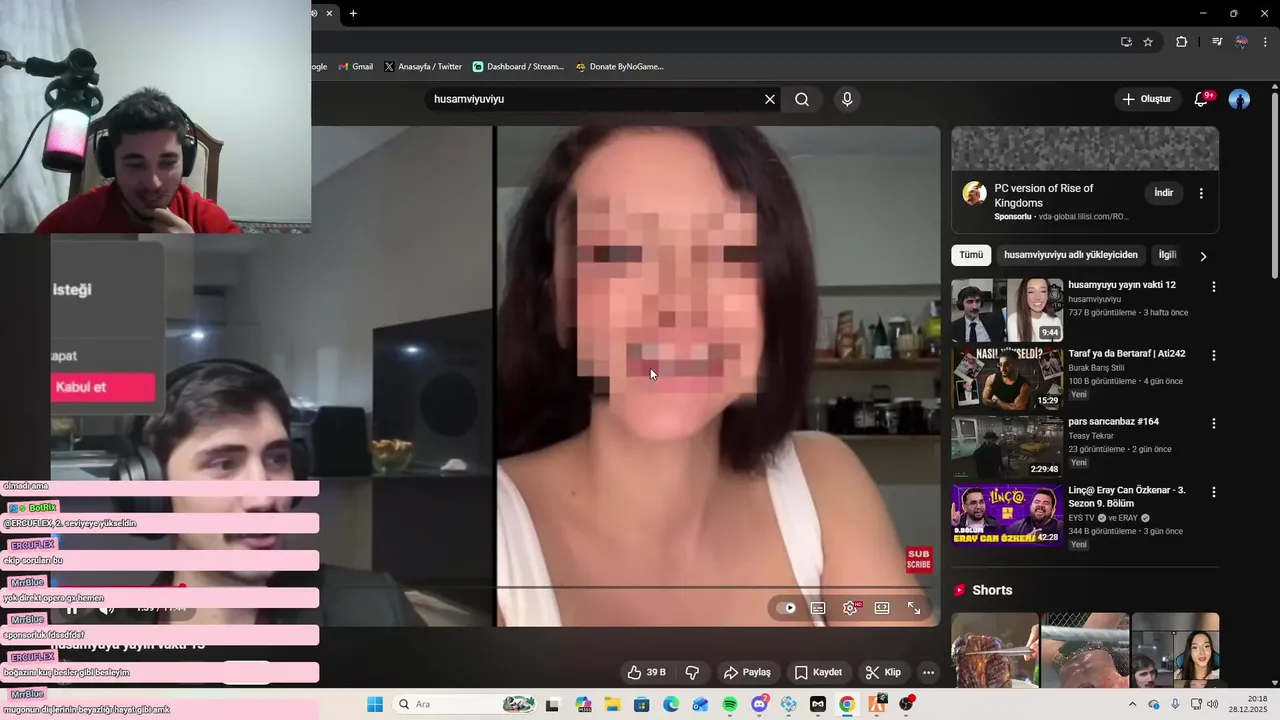Click the page vertical scrollbar
This screenshot has height=720, width=1280.
click(x=1274, y=185)
